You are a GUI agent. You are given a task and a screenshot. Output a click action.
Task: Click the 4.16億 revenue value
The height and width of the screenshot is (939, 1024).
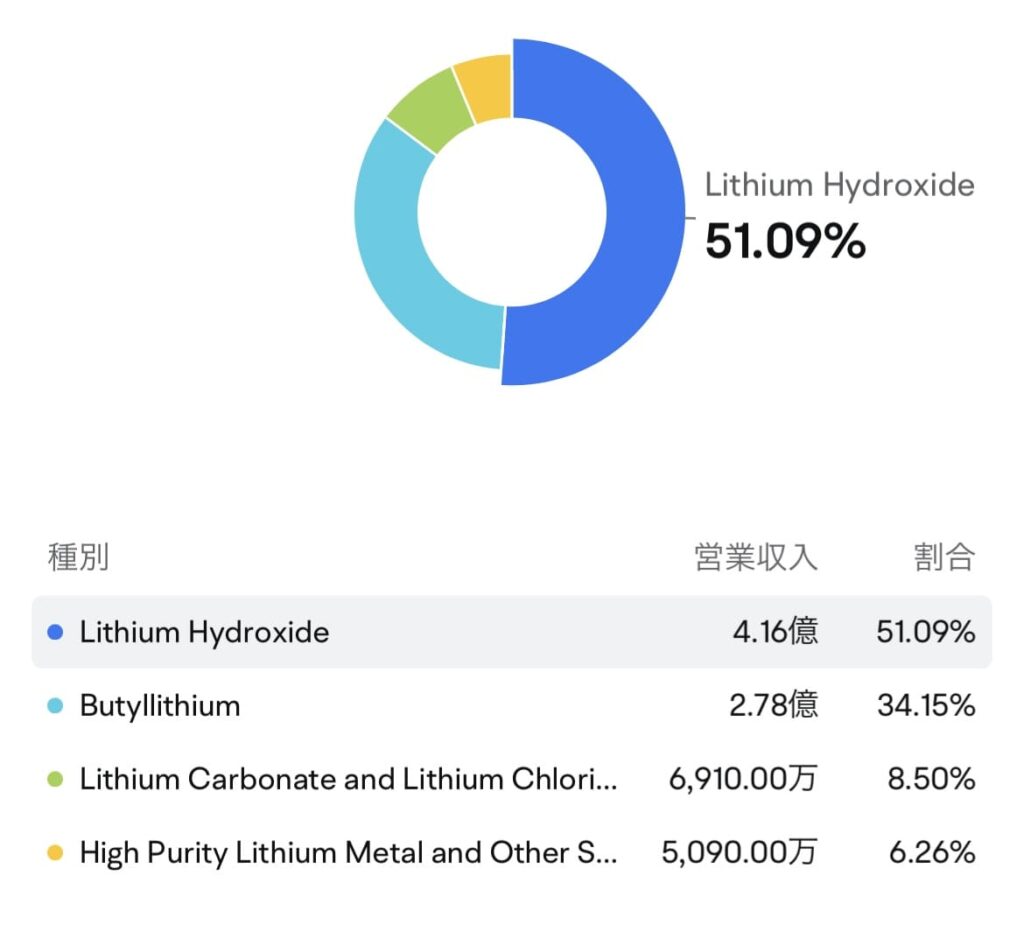tap(773, 632)
